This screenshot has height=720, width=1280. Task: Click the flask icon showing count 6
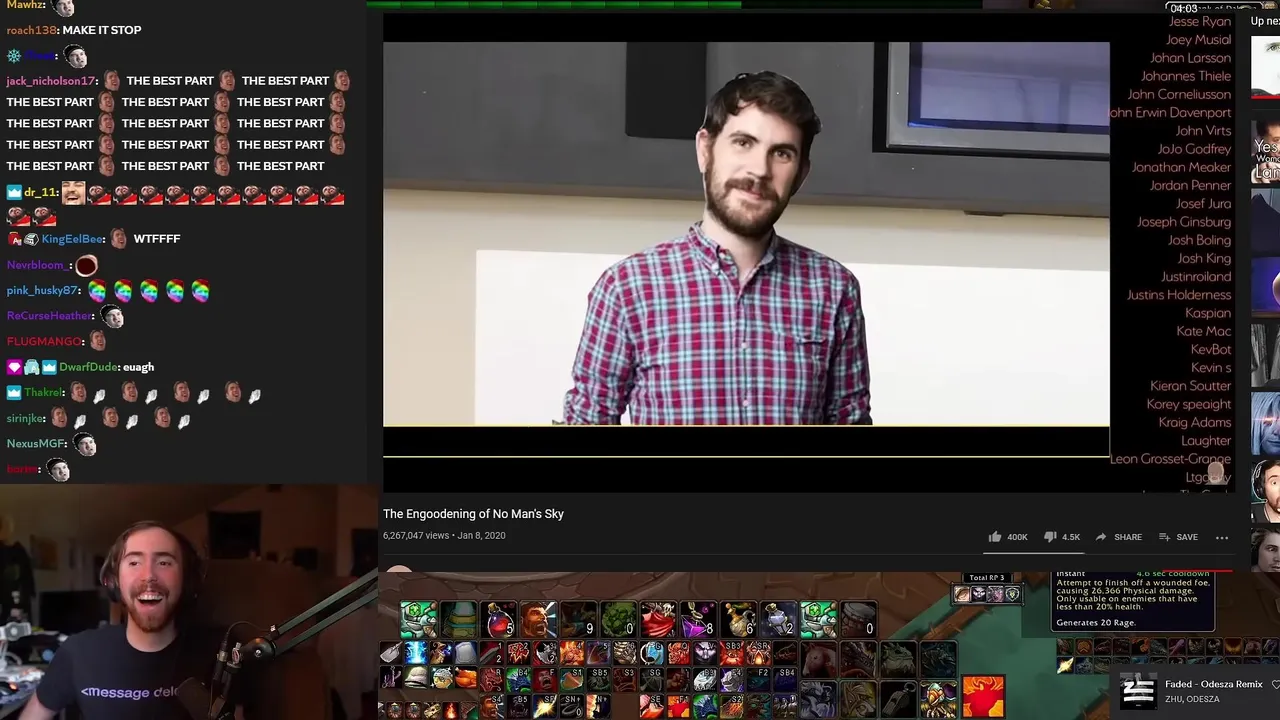click(739, 619)
